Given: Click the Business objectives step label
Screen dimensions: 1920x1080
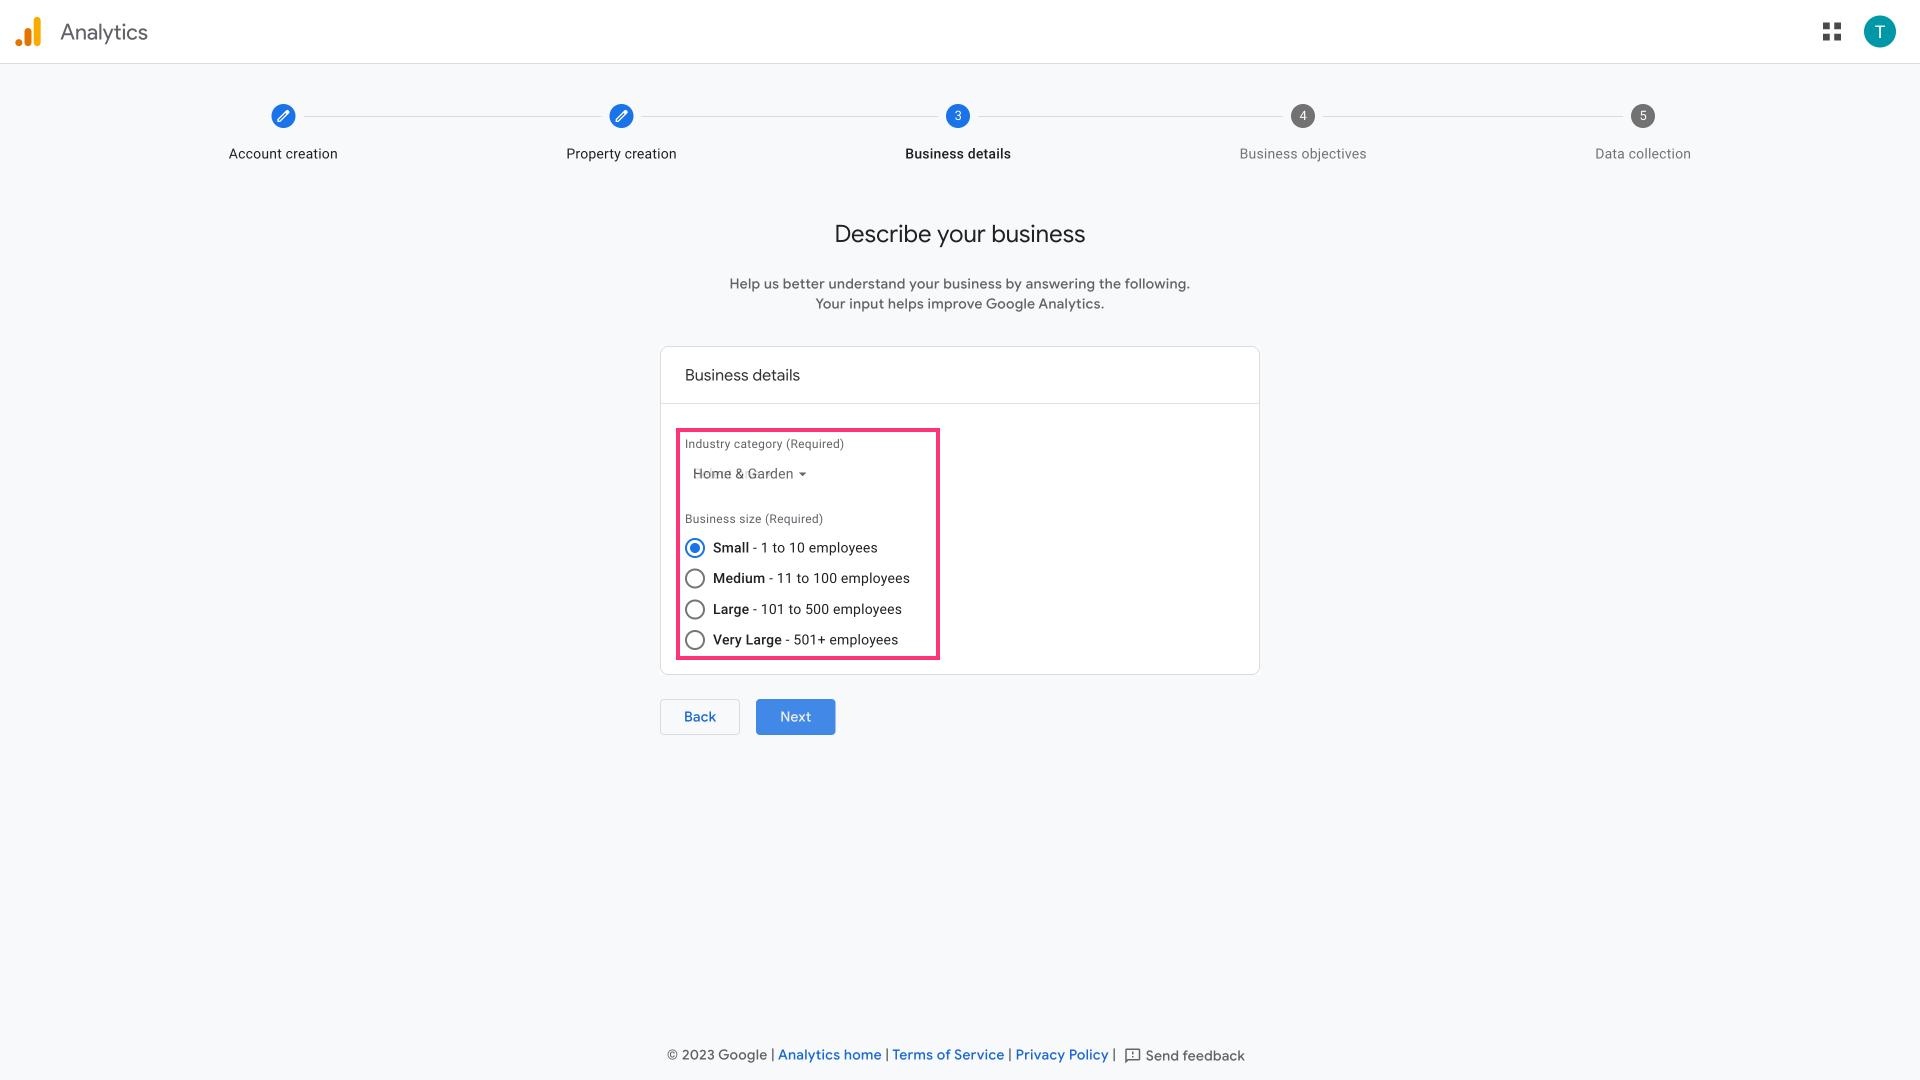Looking at the screenshot, I should [x=1302, y=154].
